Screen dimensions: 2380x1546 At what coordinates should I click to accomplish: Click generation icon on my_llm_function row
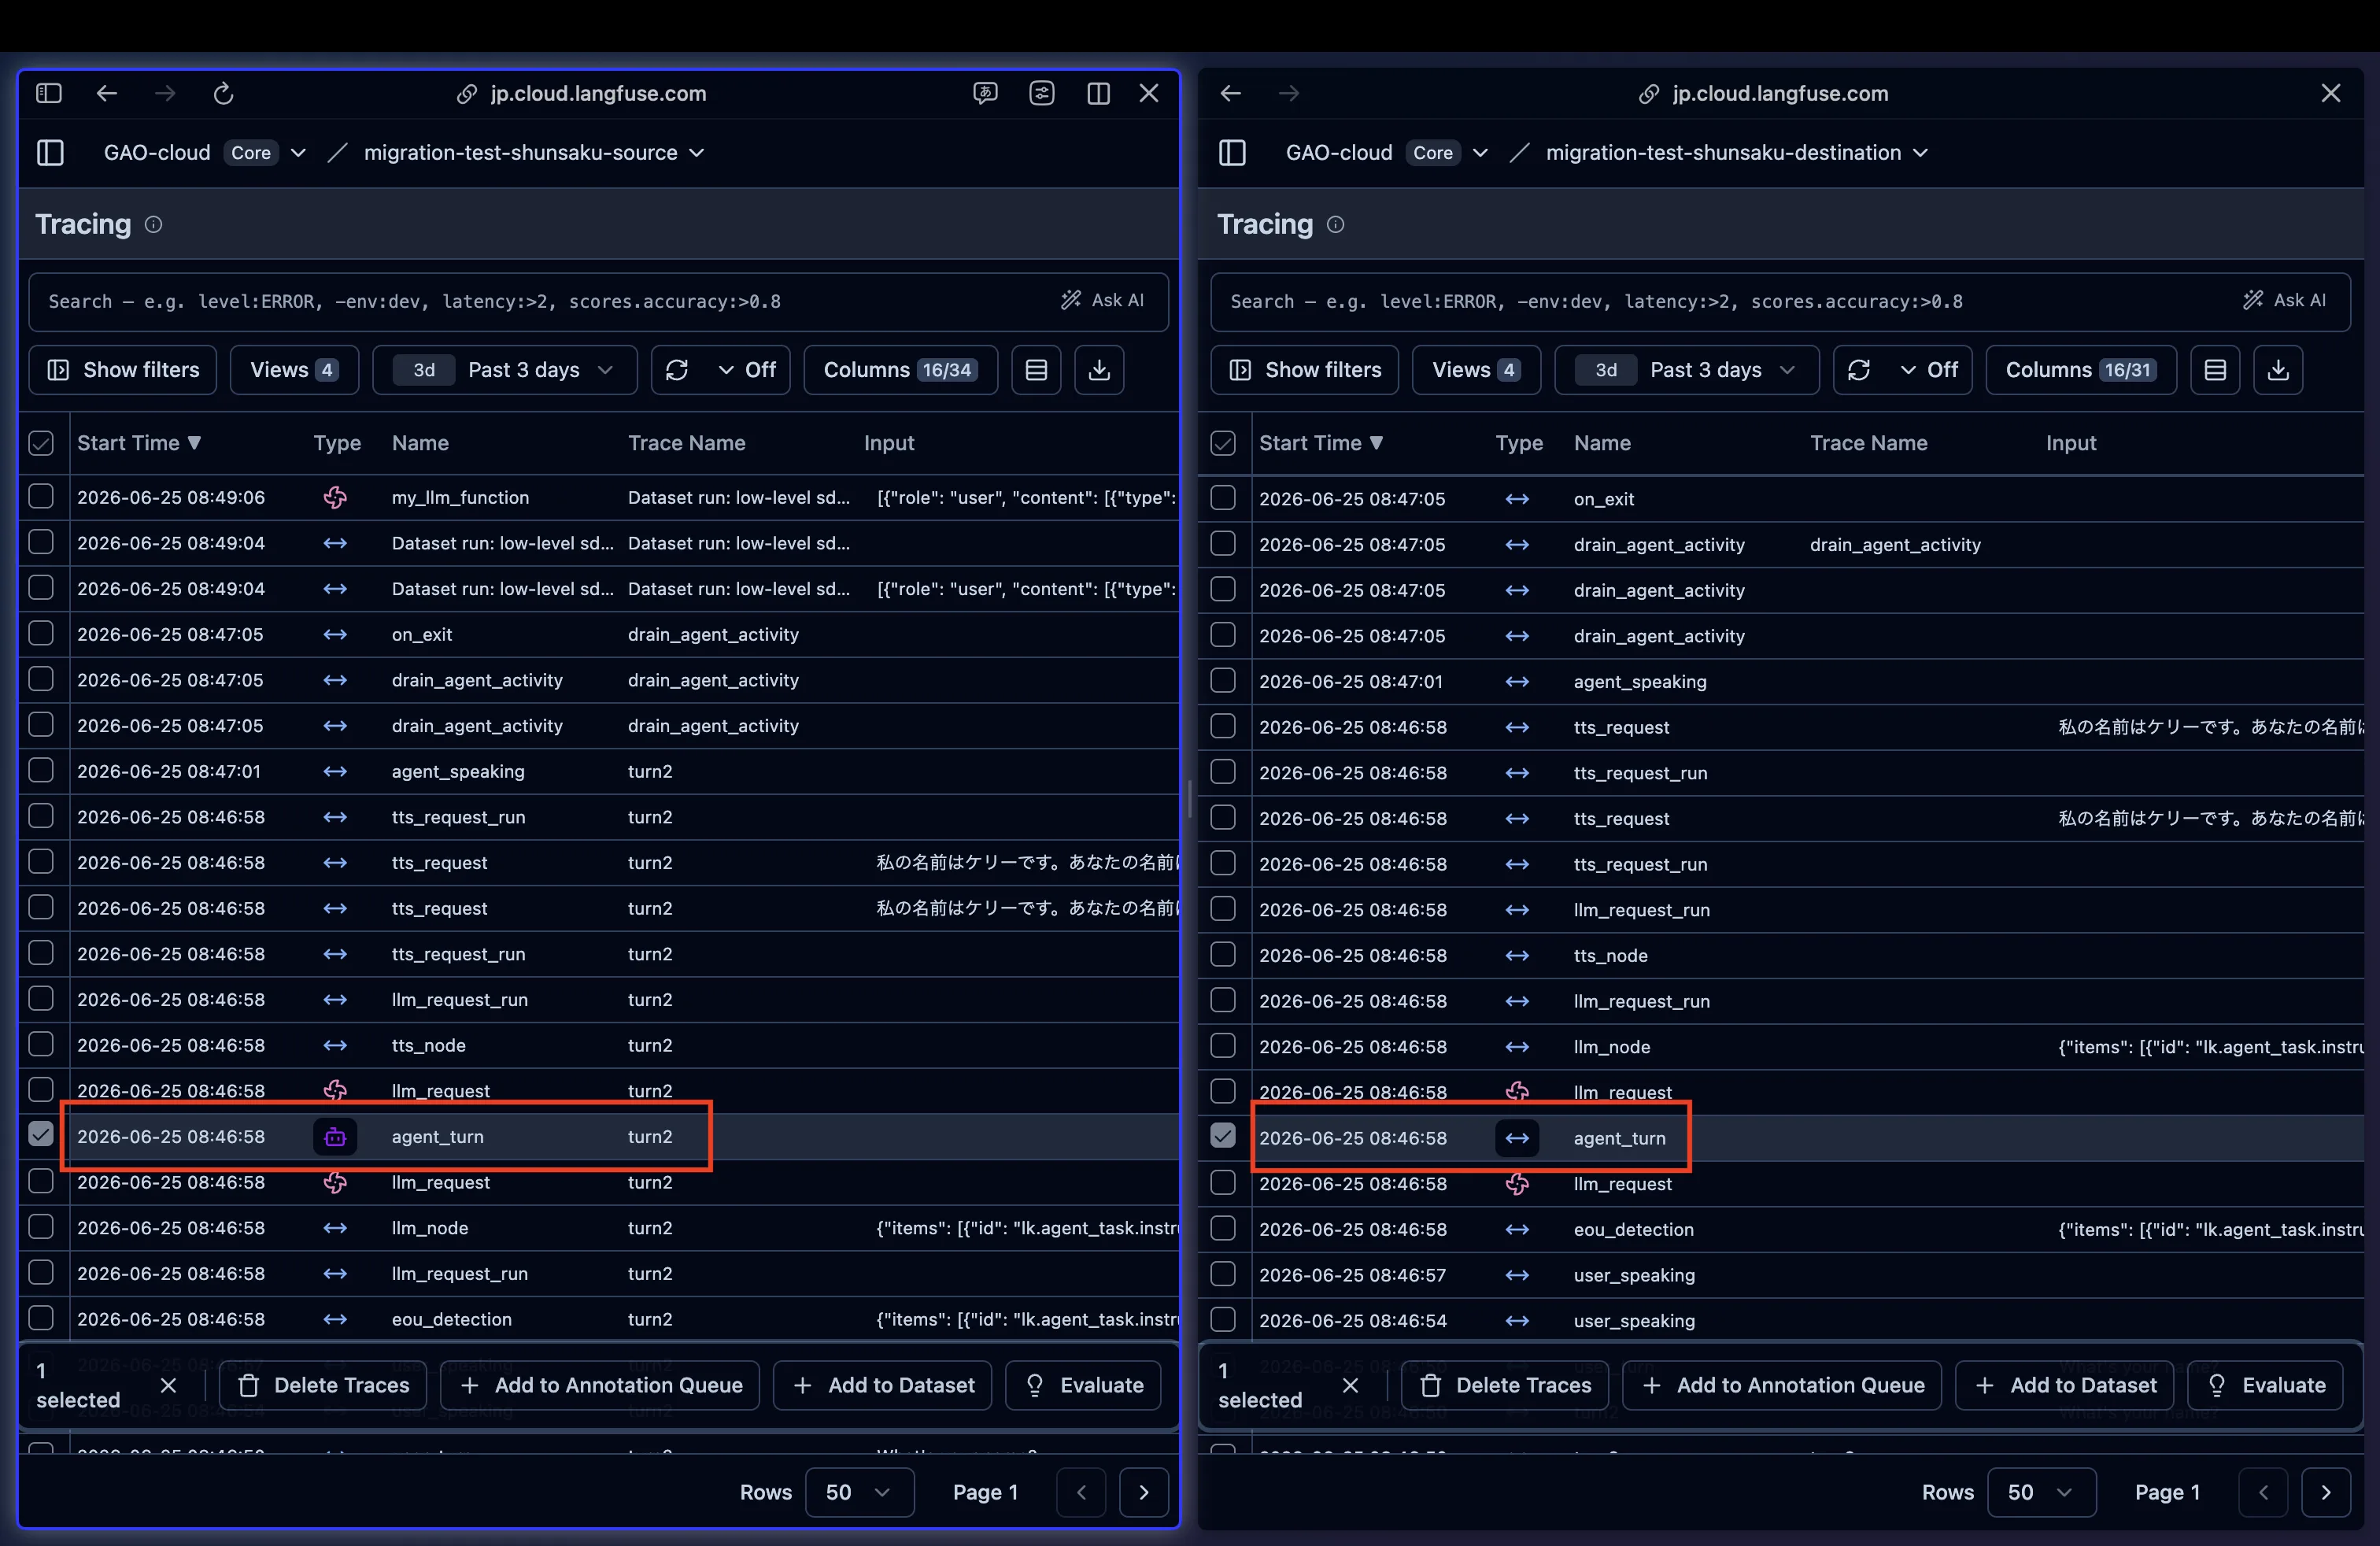pyautogui.click(x=335, y=497)
